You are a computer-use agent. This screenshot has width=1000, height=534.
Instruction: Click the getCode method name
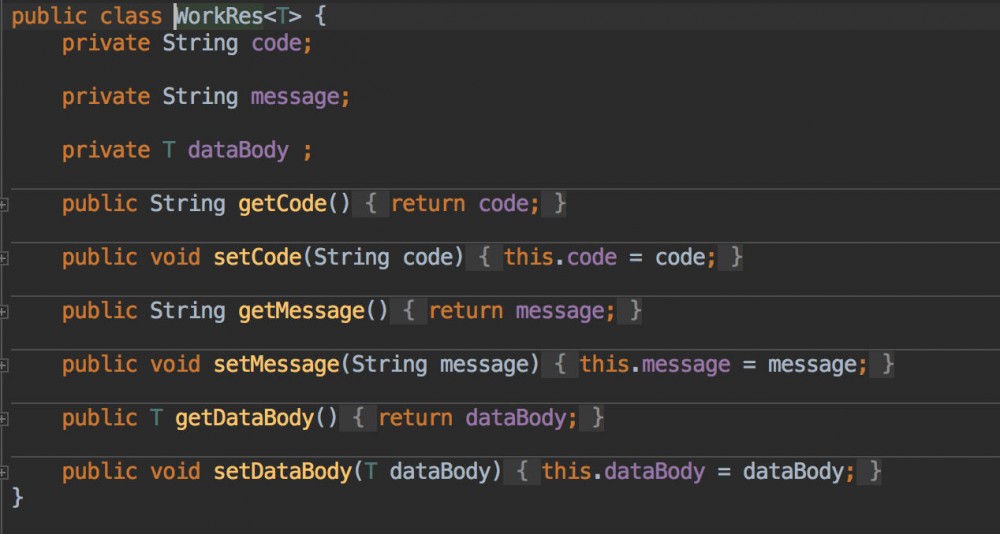tap(282, 204)
